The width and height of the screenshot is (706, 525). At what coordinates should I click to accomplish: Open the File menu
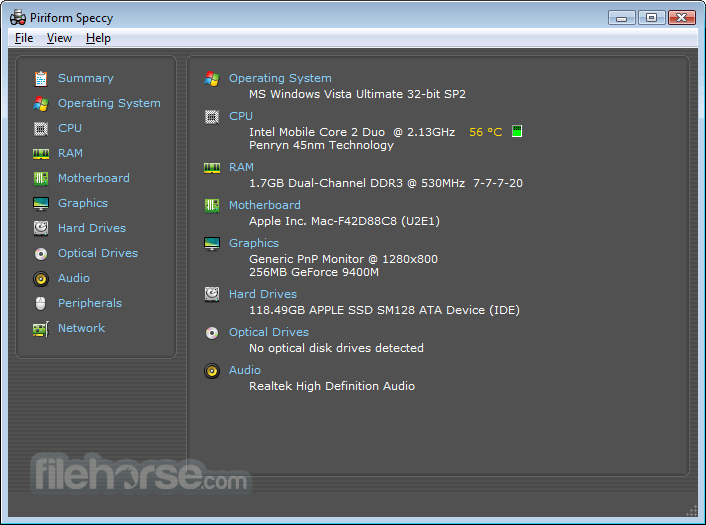(24, 38)
